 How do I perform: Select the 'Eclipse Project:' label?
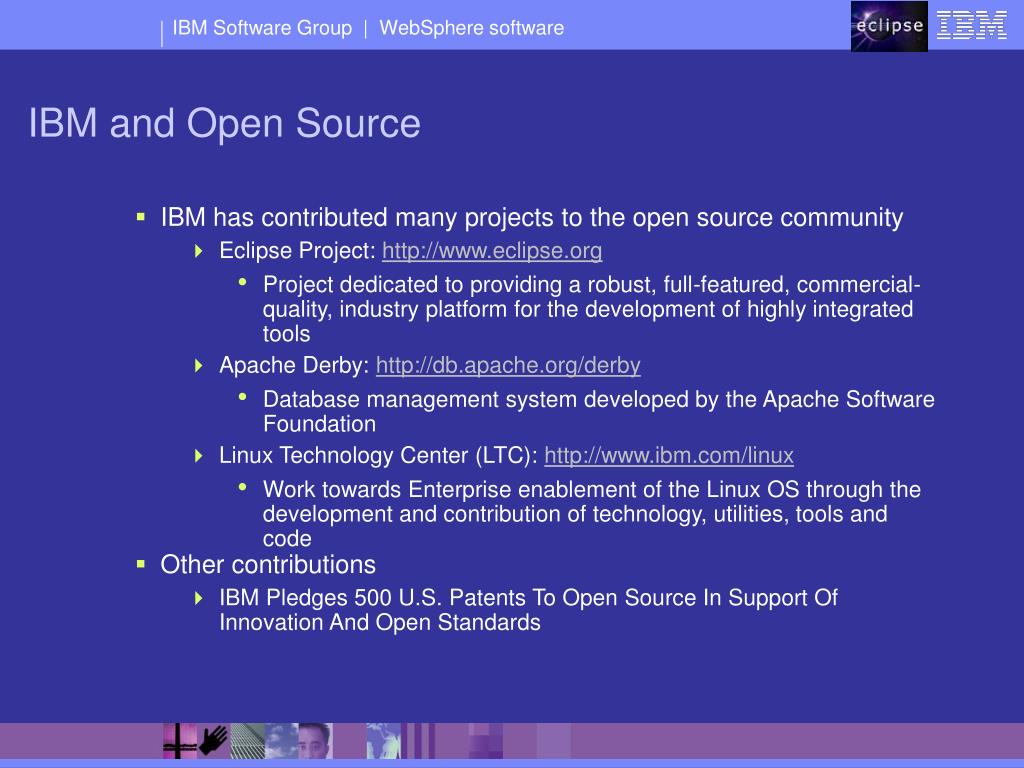(x=298, y=251)
